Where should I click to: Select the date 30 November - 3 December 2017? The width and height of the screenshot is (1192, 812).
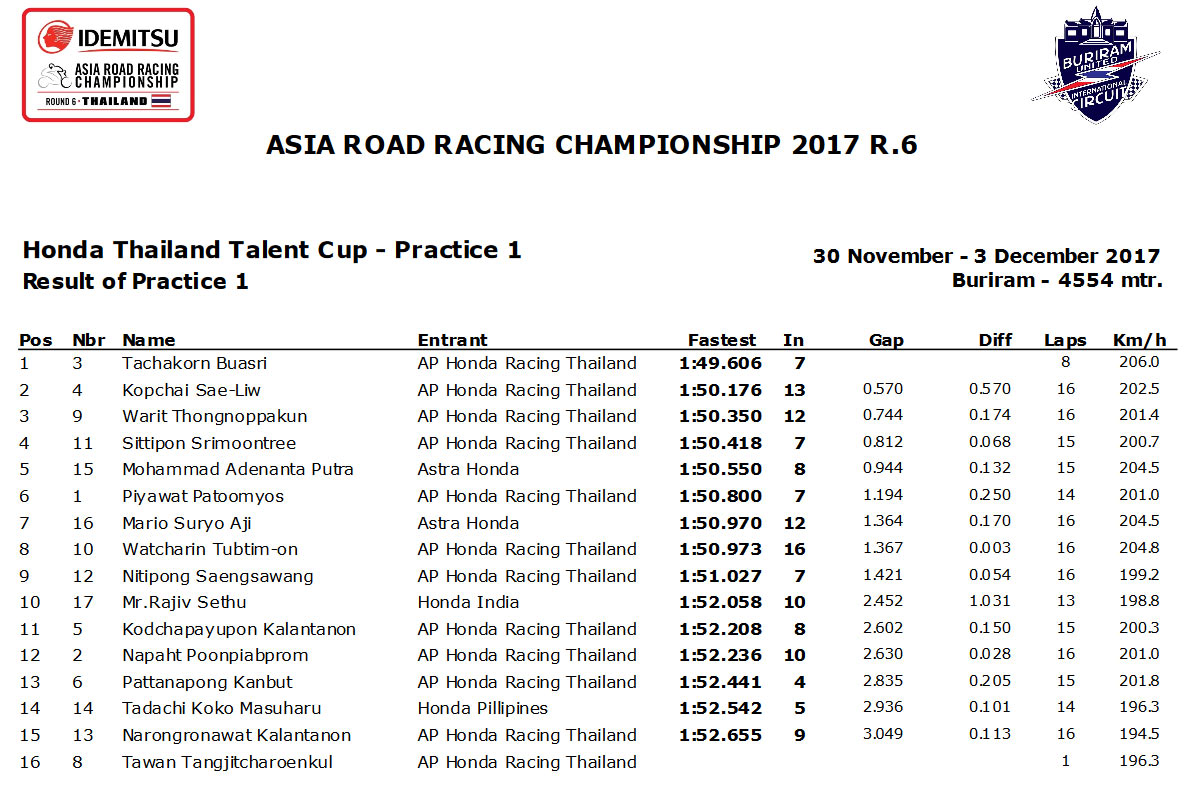987,256
